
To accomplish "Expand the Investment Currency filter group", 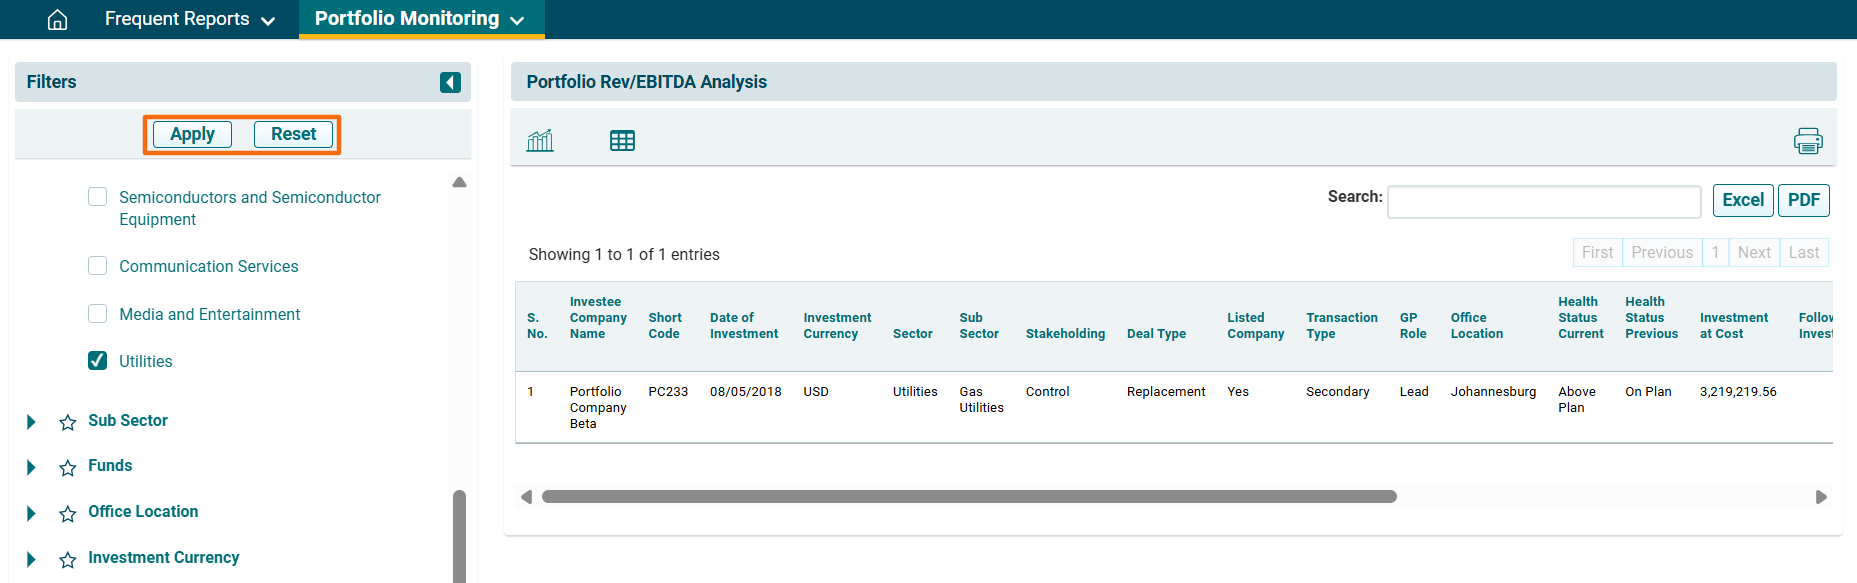I will pos(31,559).
